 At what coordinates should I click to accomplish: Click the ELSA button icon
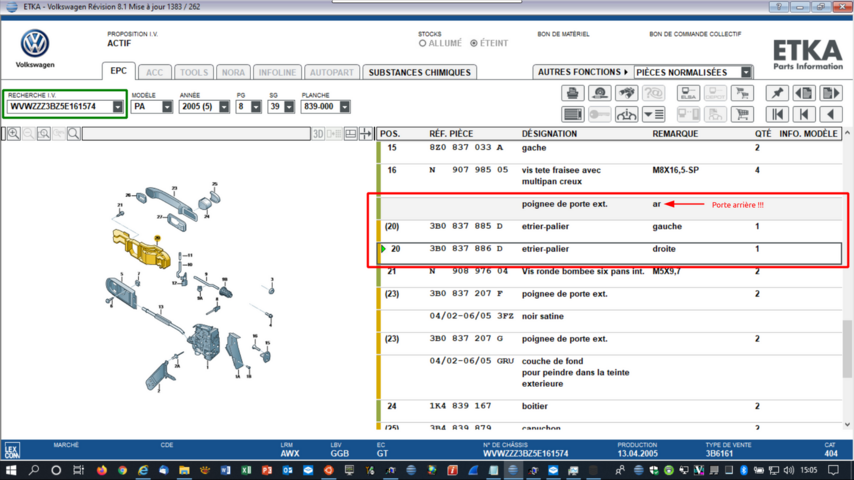[x=688, y=93]
